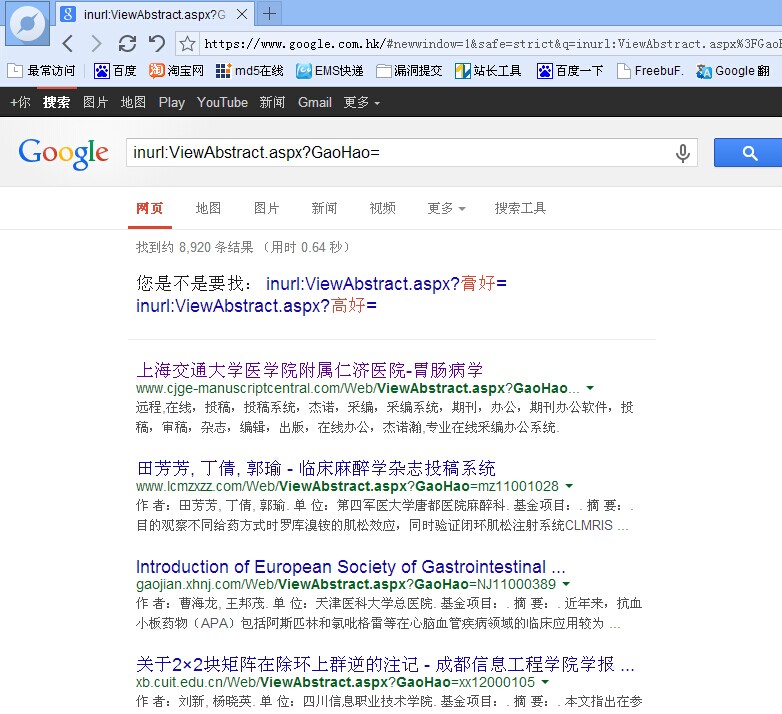Open result 关于2×2块矩阵在除环上群逆的注记
Viewport: 782px width, 714px height.
(385, 664)
